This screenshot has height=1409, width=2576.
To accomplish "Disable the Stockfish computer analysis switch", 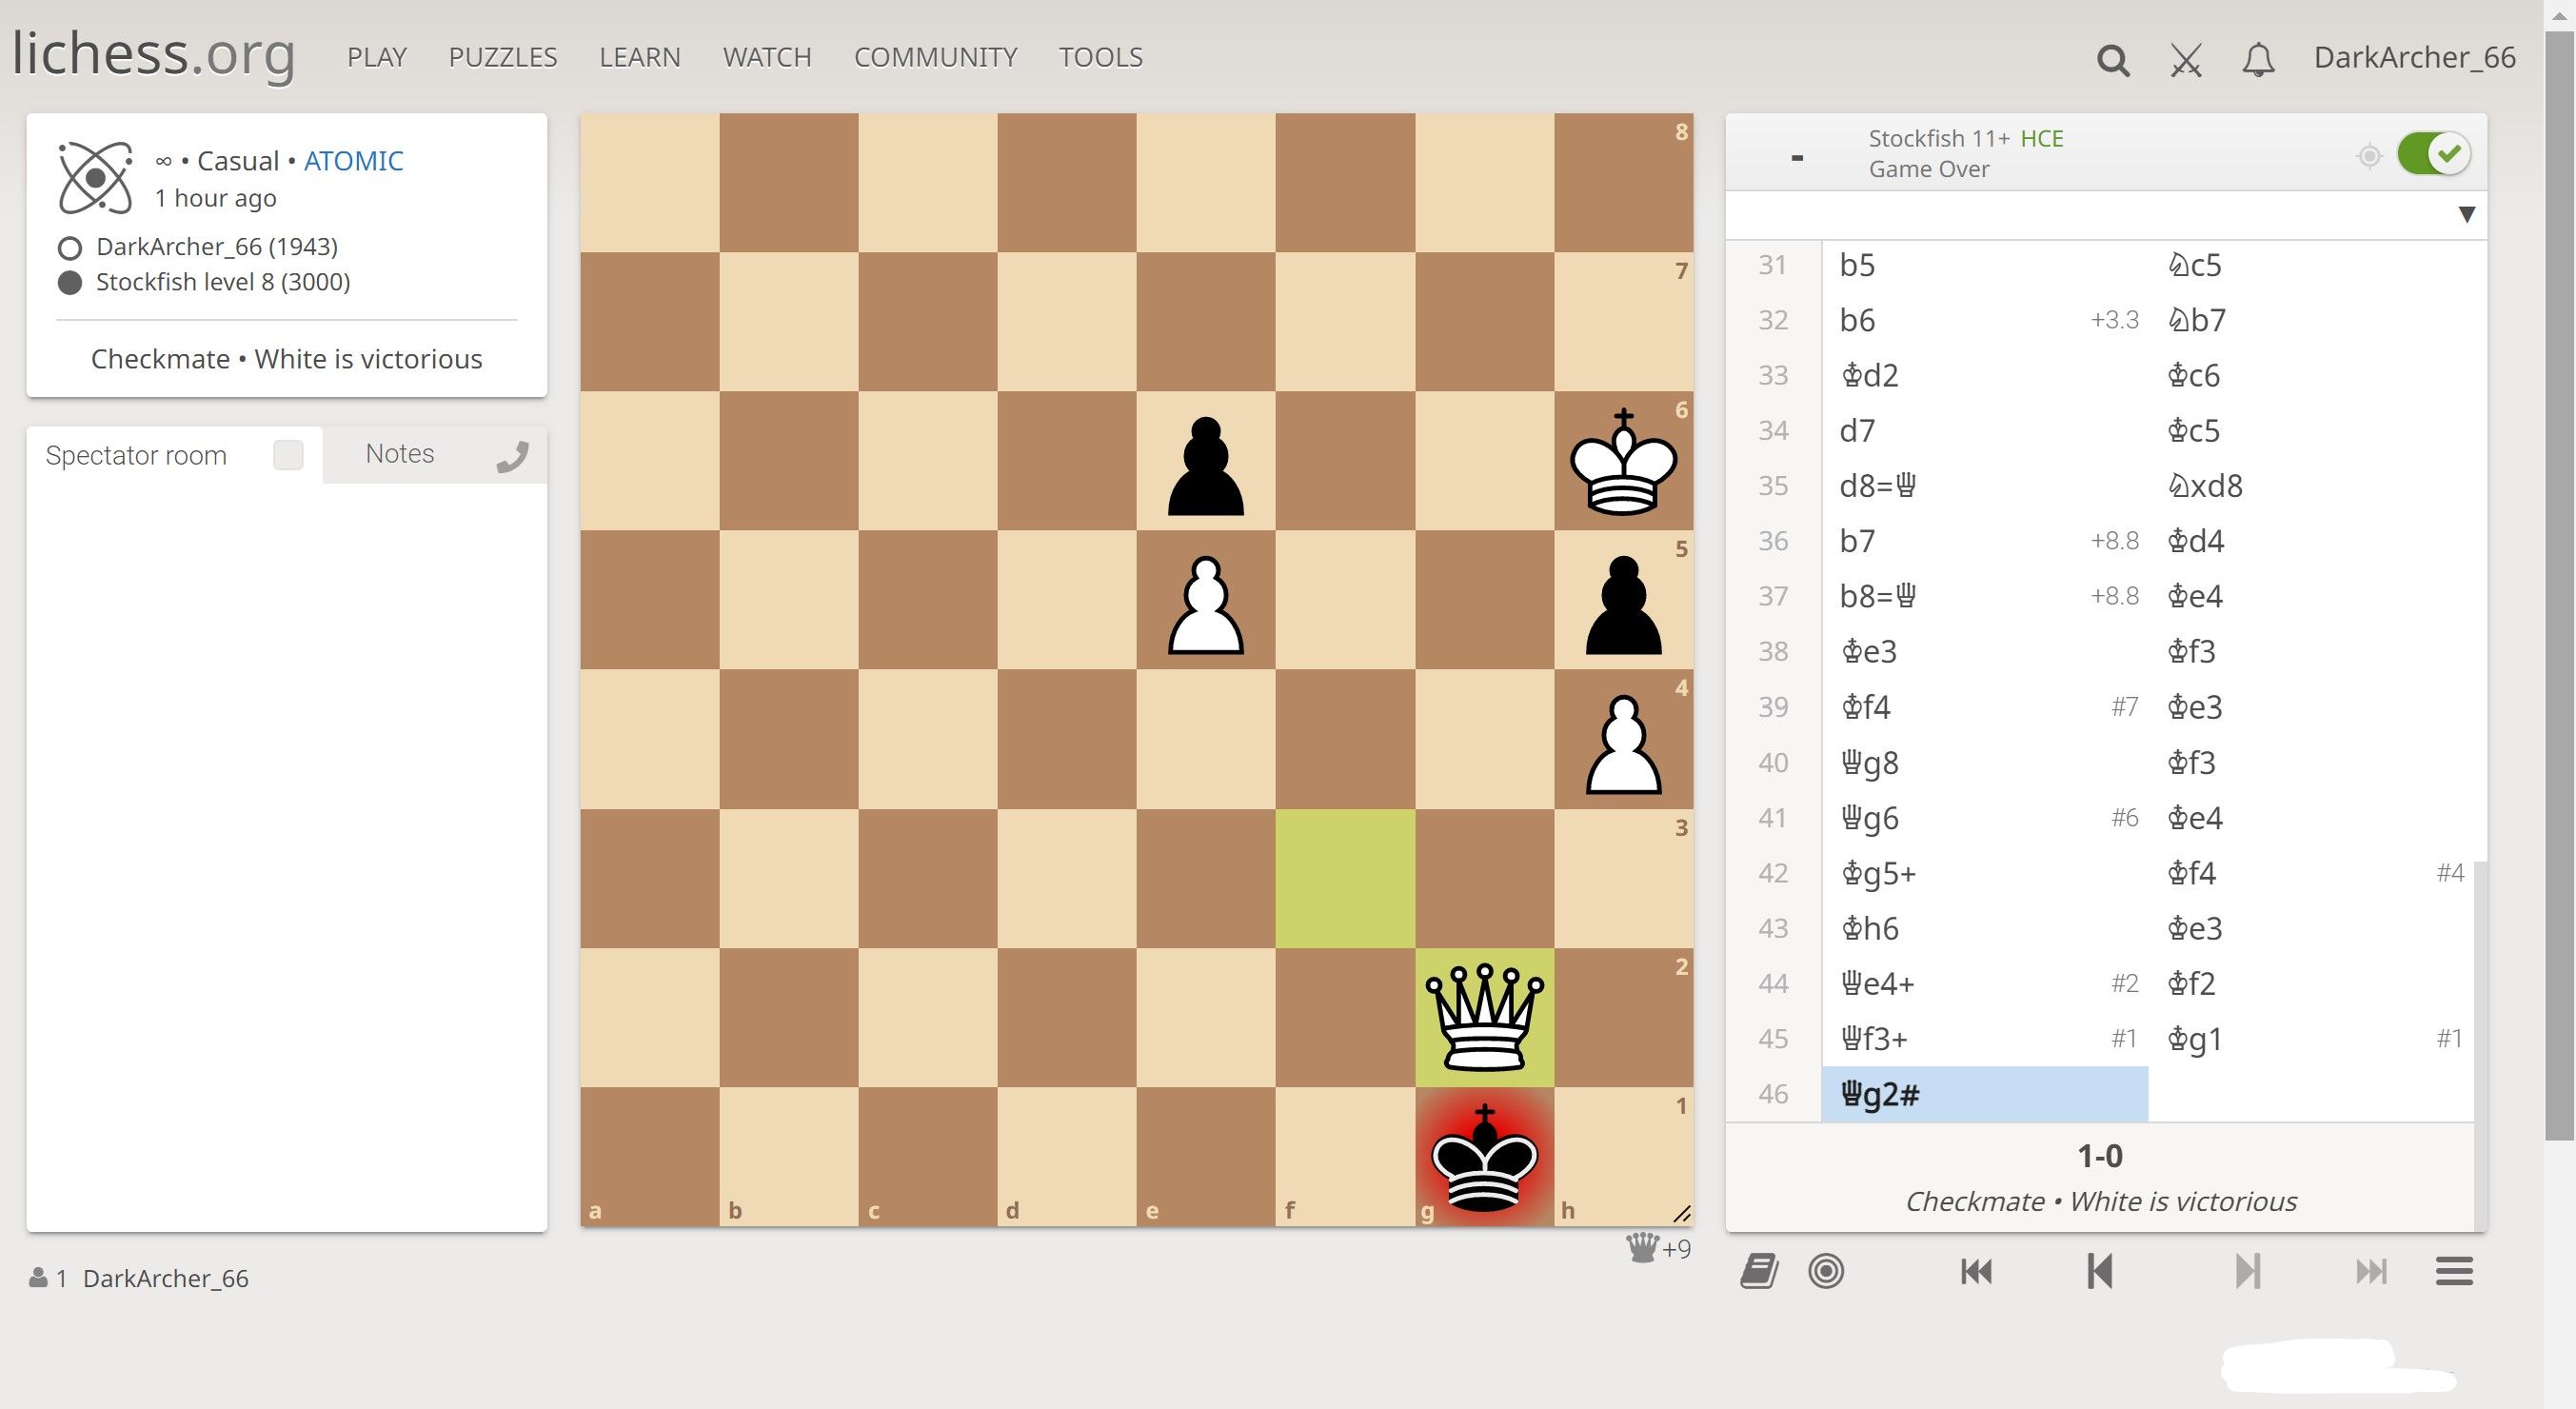I will 2434,153.
